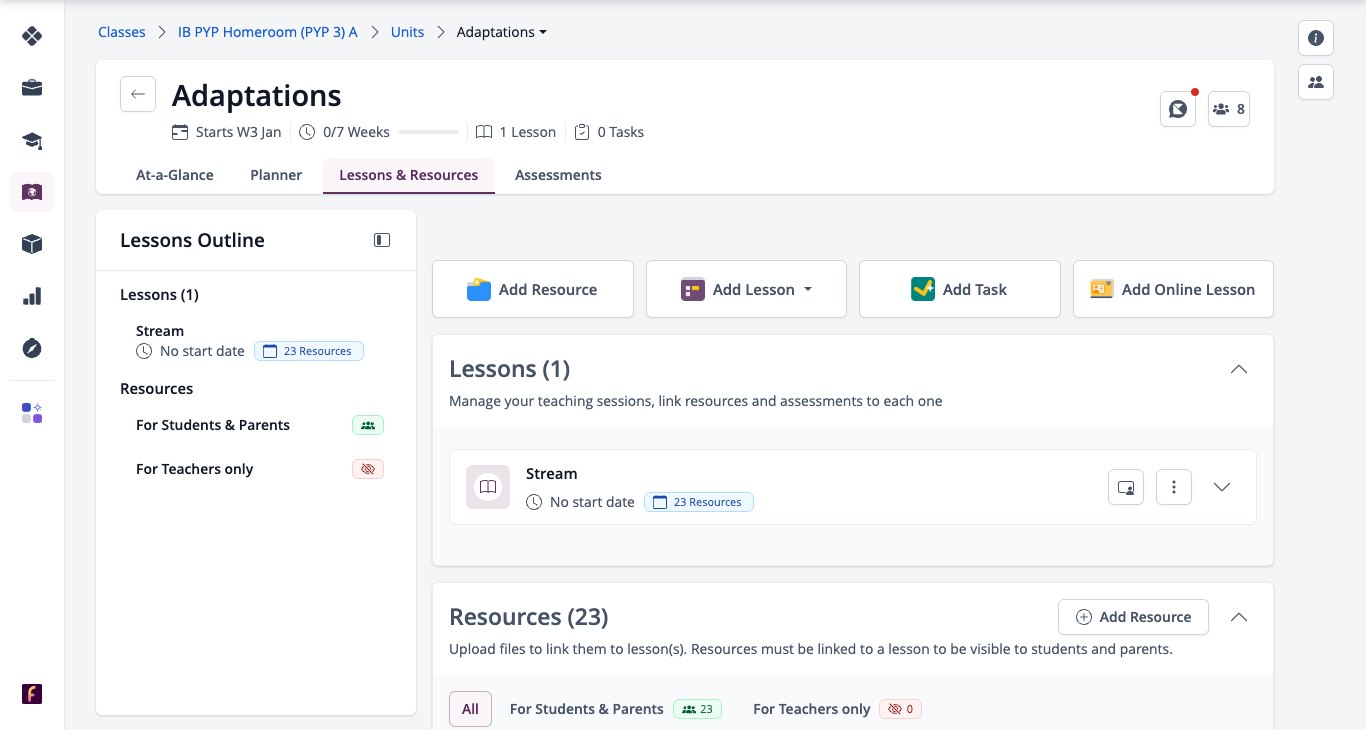Open the apps grid icon in the sidebar
Image resolution: width=1366 pixels, height=730 pixels.
(x=32, y=413)
